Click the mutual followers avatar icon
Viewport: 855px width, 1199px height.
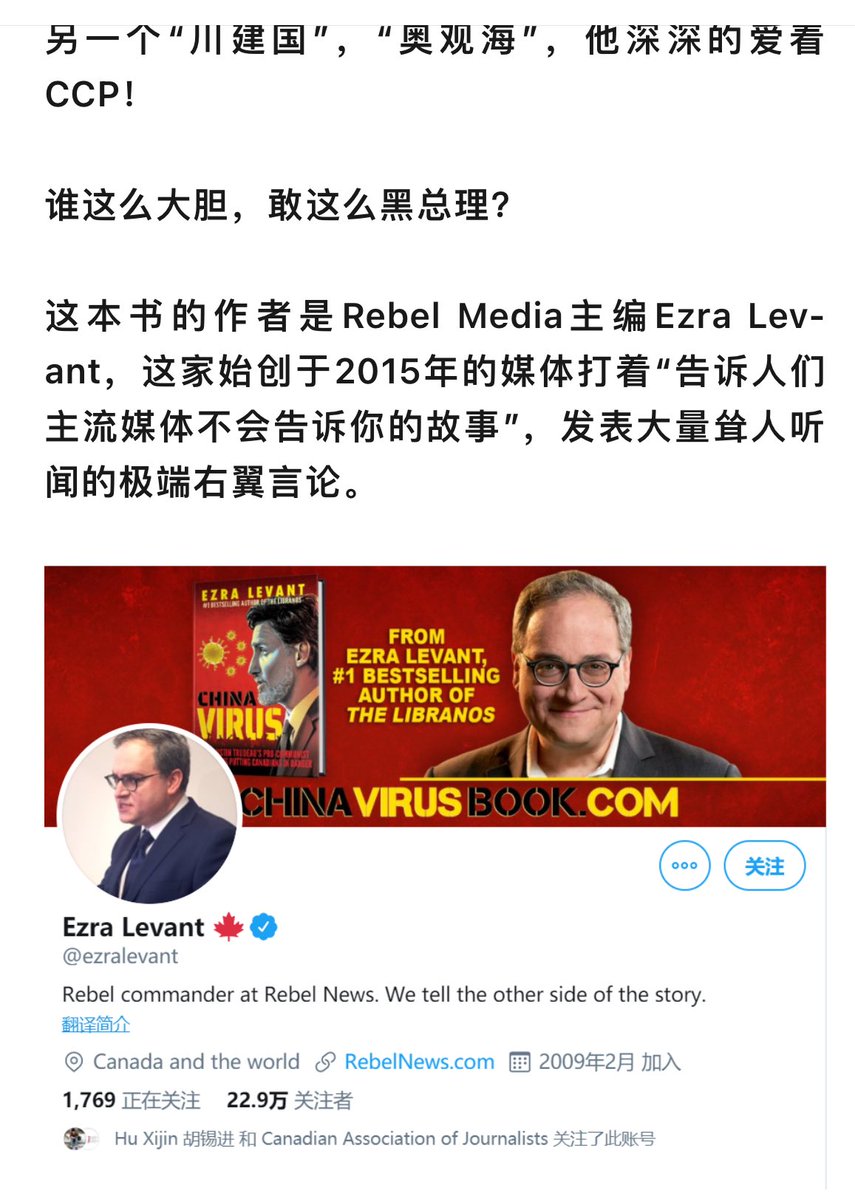(x=80, y=1139)
